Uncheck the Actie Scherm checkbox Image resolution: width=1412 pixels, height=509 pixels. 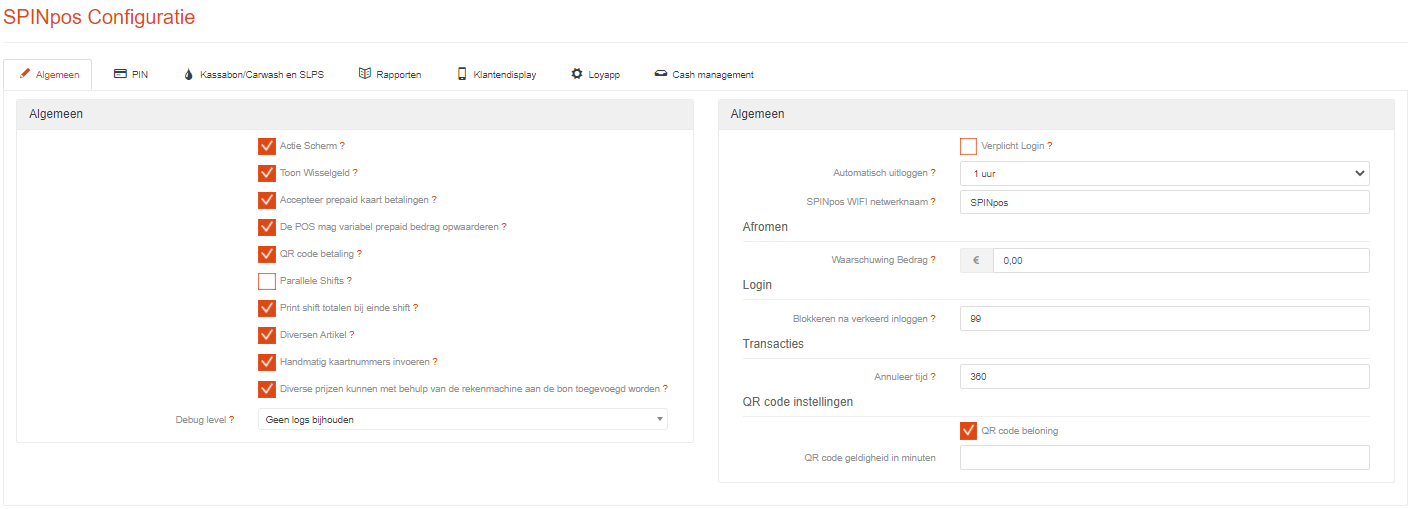pos(267,146)
